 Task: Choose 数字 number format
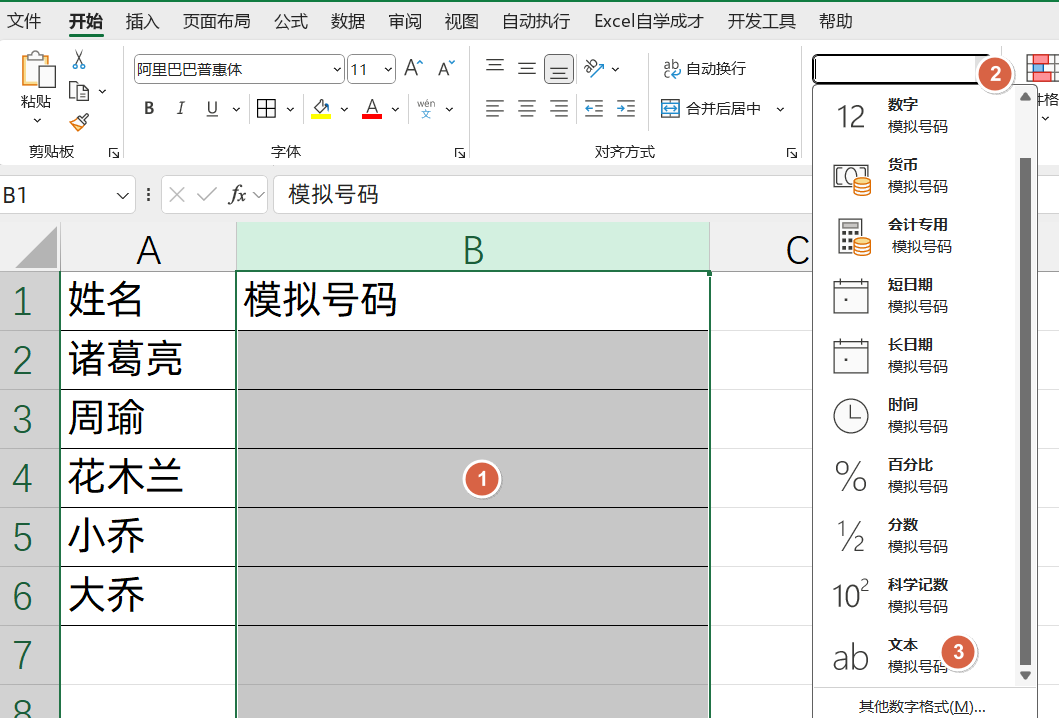(915, 116)
